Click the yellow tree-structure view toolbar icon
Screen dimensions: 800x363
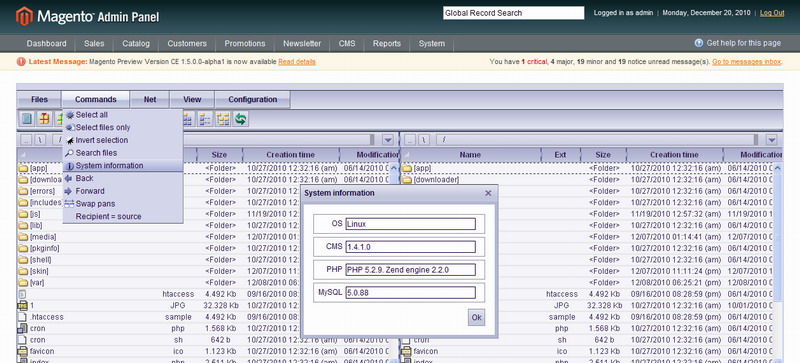(223, 119)
